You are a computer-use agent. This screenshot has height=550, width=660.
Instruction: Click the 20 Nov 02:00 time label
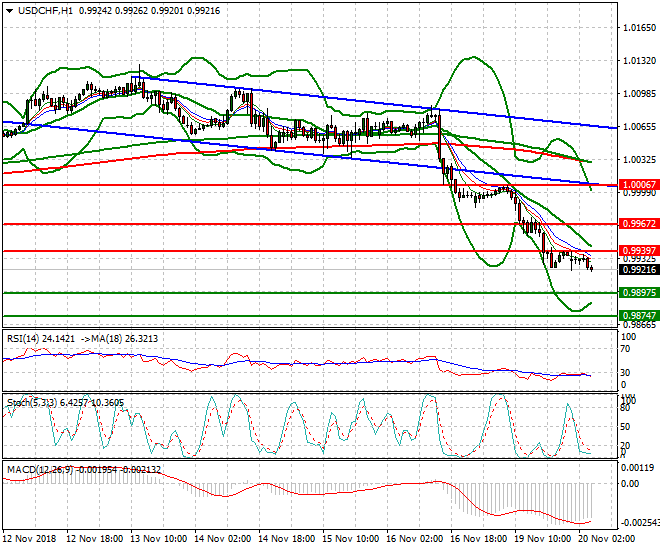pos(607,539)
